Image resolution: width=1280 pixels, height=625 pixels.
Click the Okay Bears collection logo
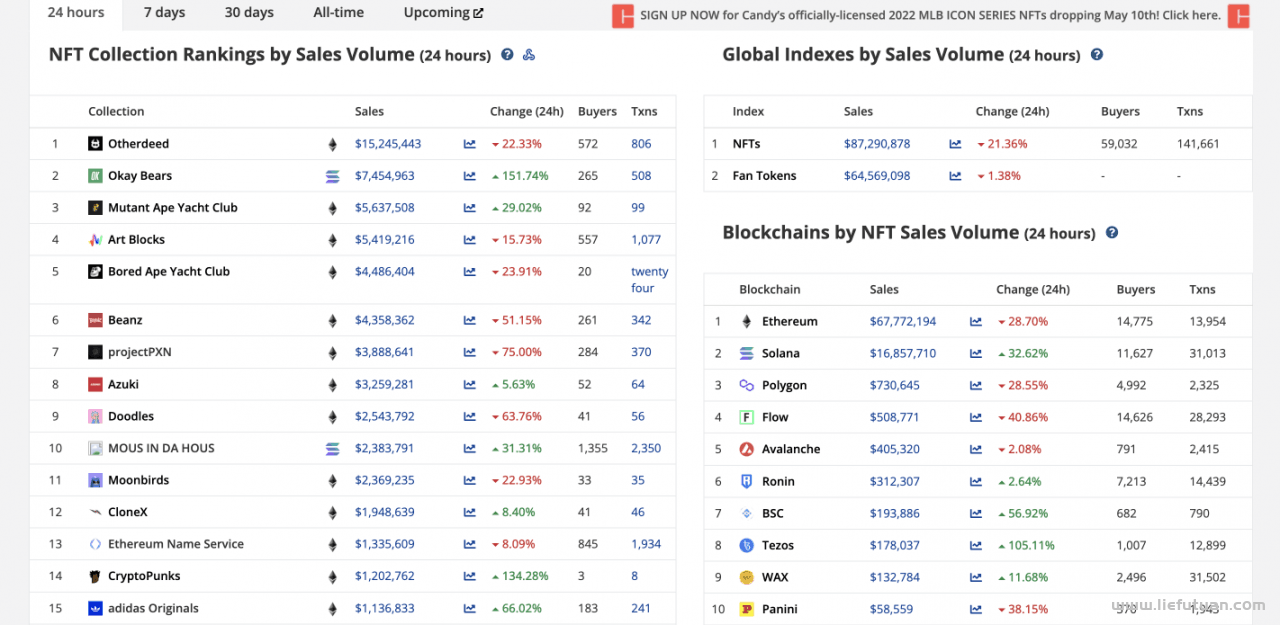[95, 176]
